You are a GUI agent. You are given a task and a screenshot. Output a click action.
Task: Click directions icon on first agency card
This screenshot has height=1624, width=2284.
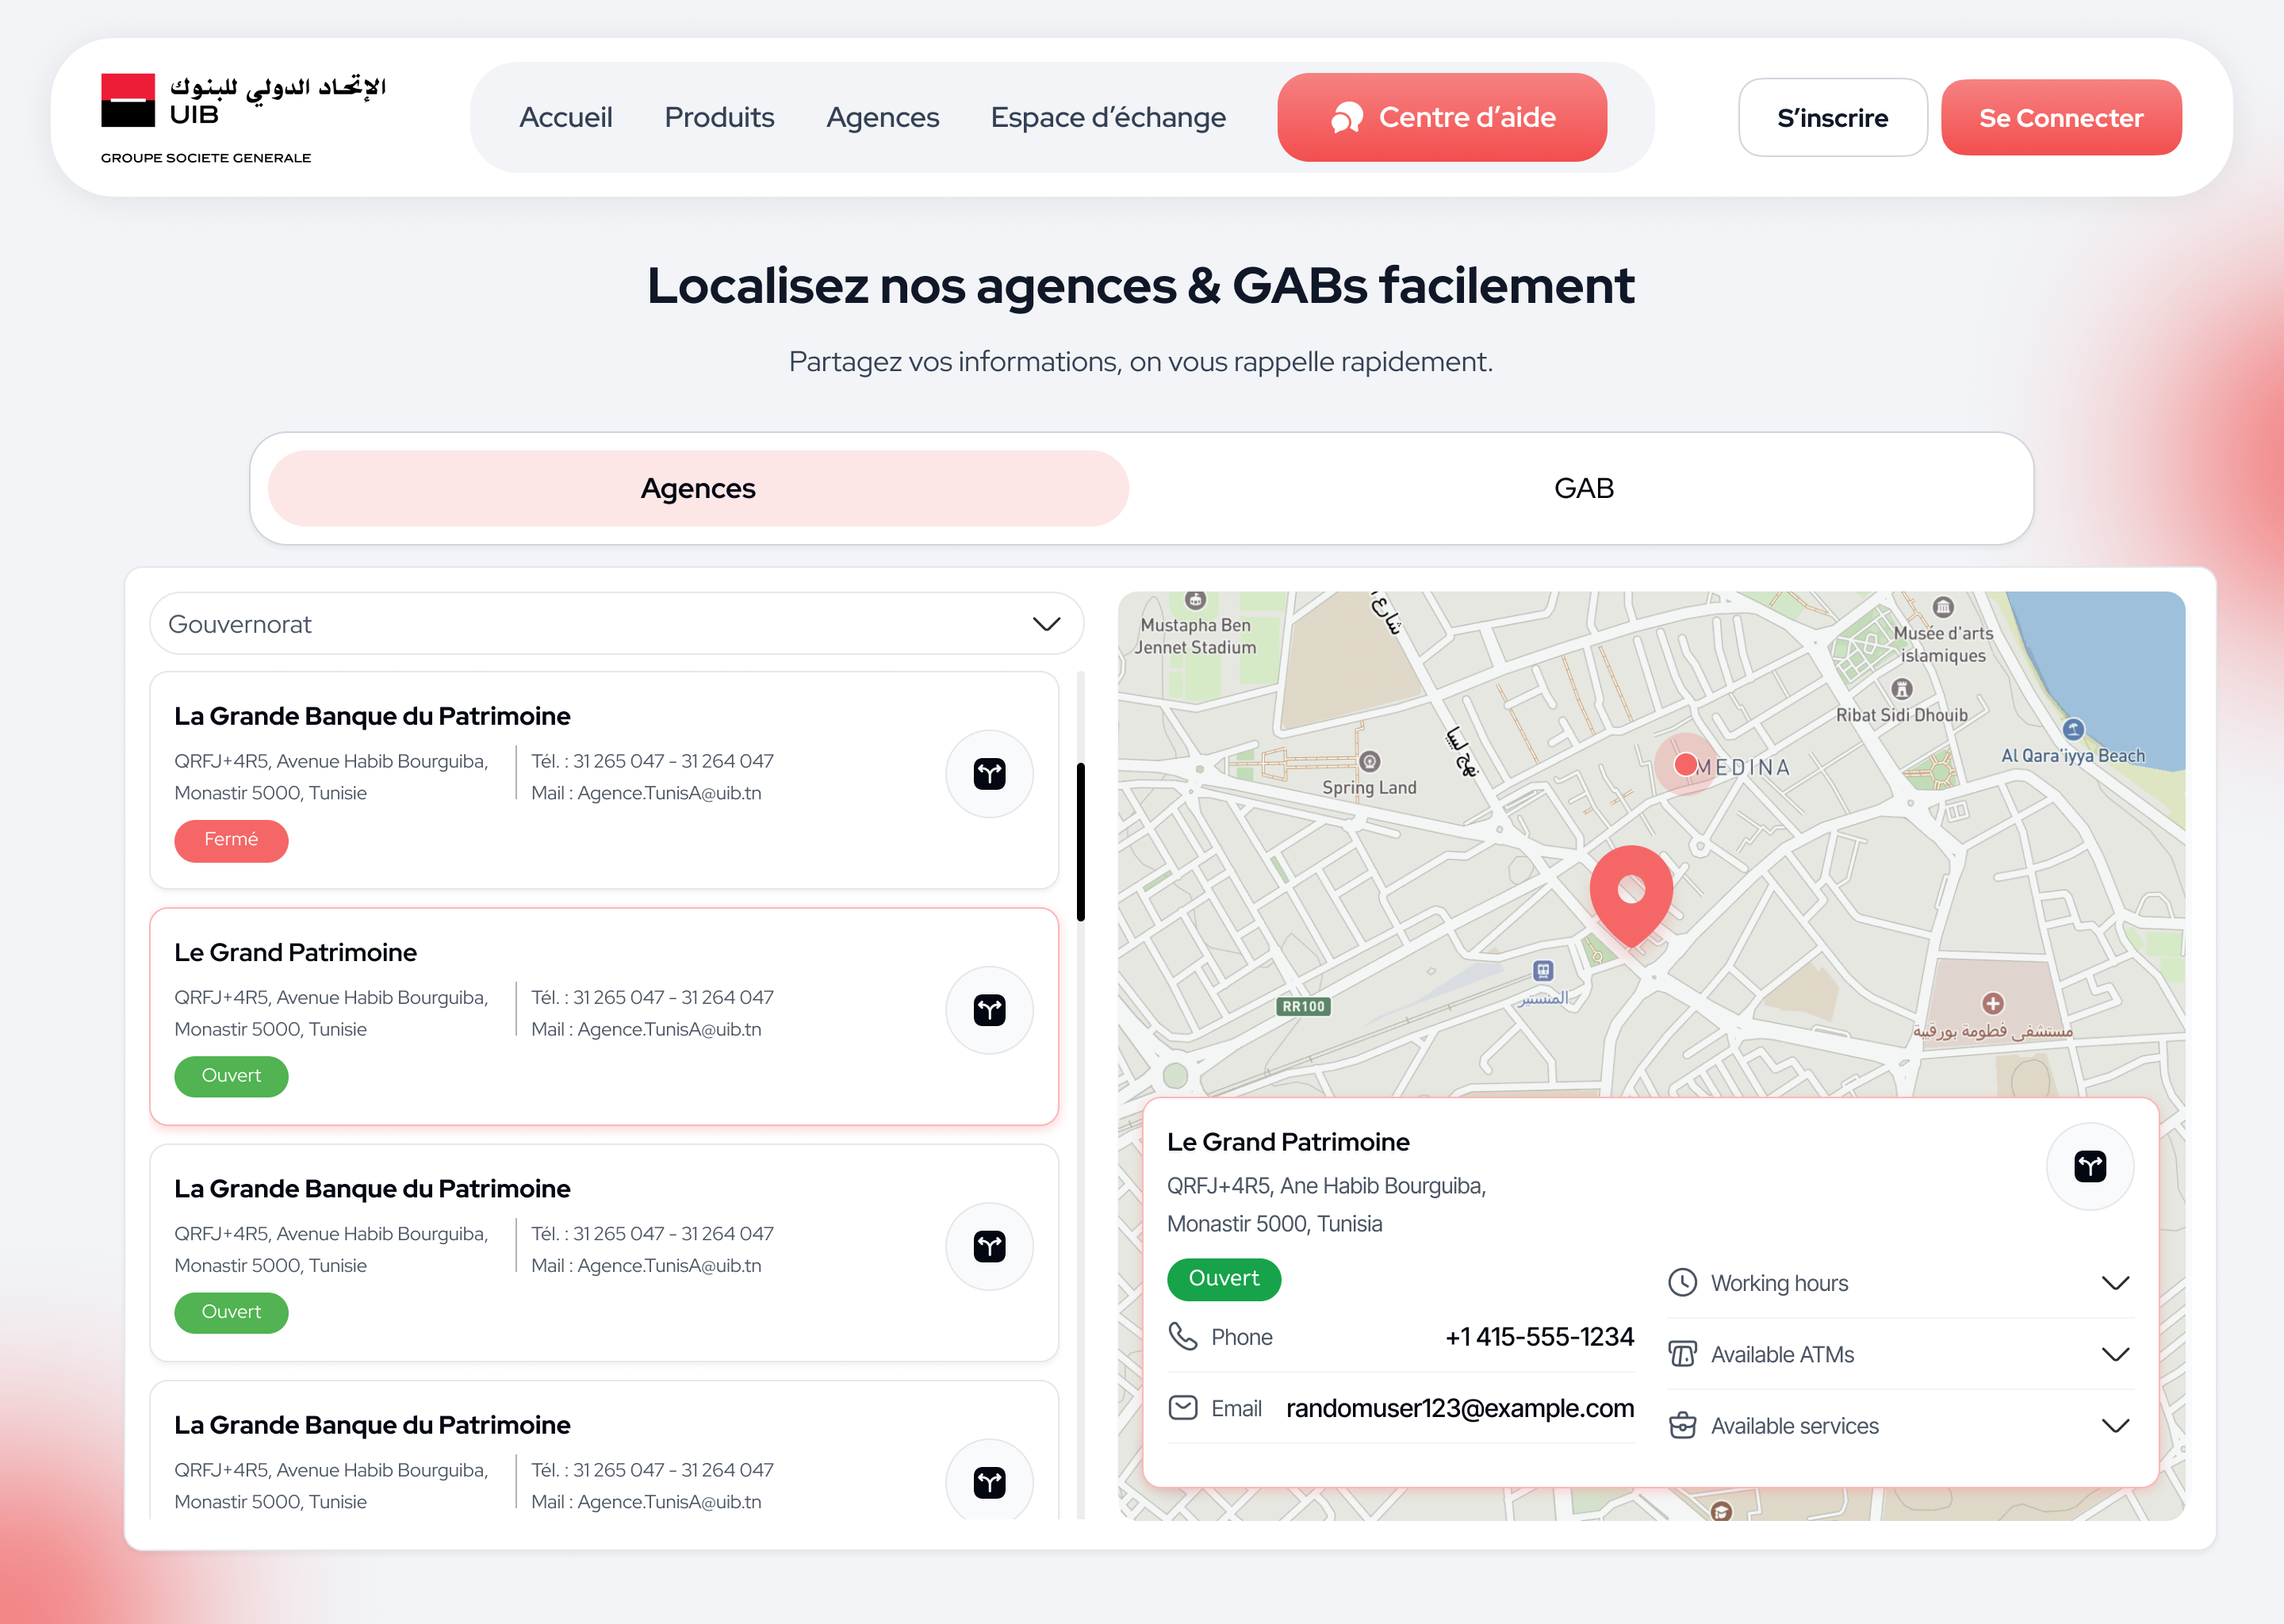[989, 773]
